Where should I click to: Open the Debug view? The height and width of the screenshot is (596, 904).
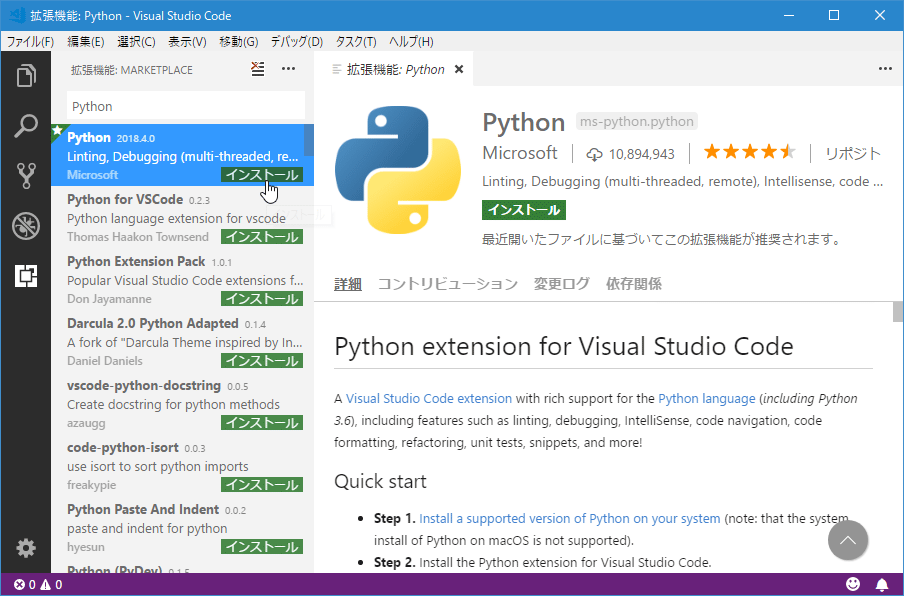[26, 225]
